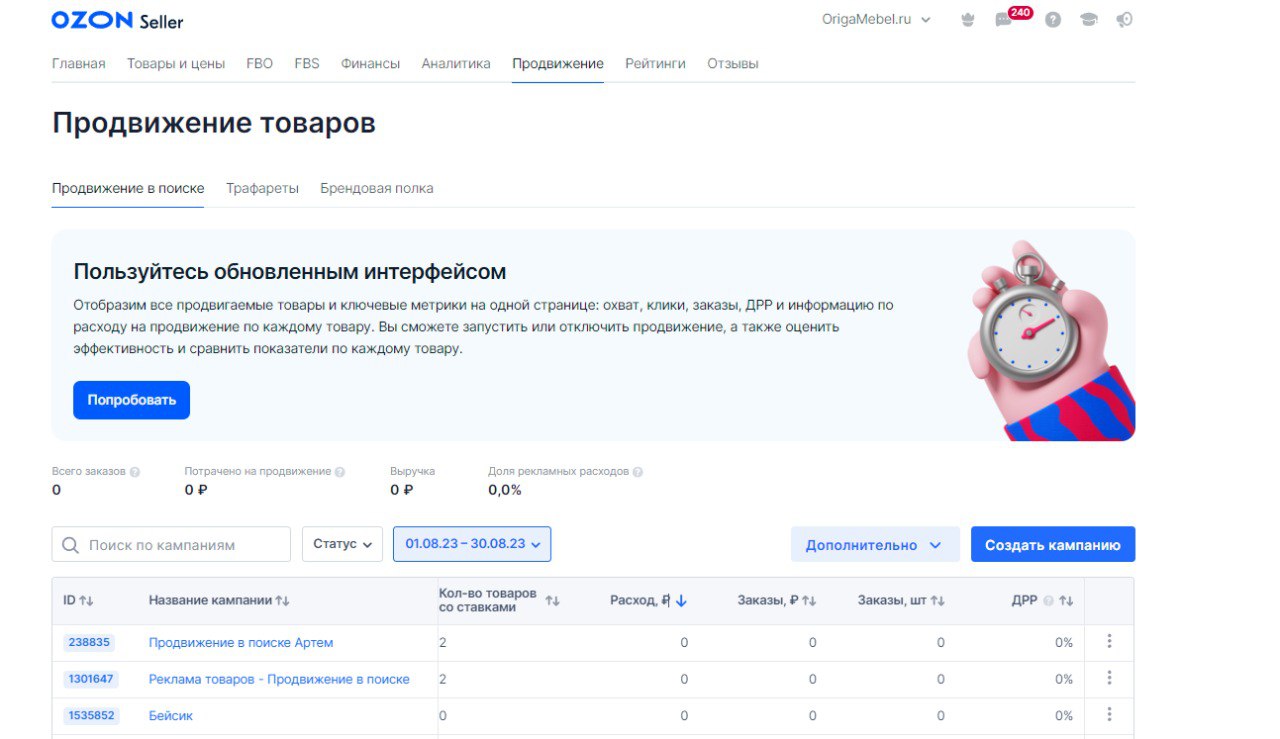Screen dimensions: 1280x739
Task: Open the Статус filter dropdown
Action: pos(342,544)
